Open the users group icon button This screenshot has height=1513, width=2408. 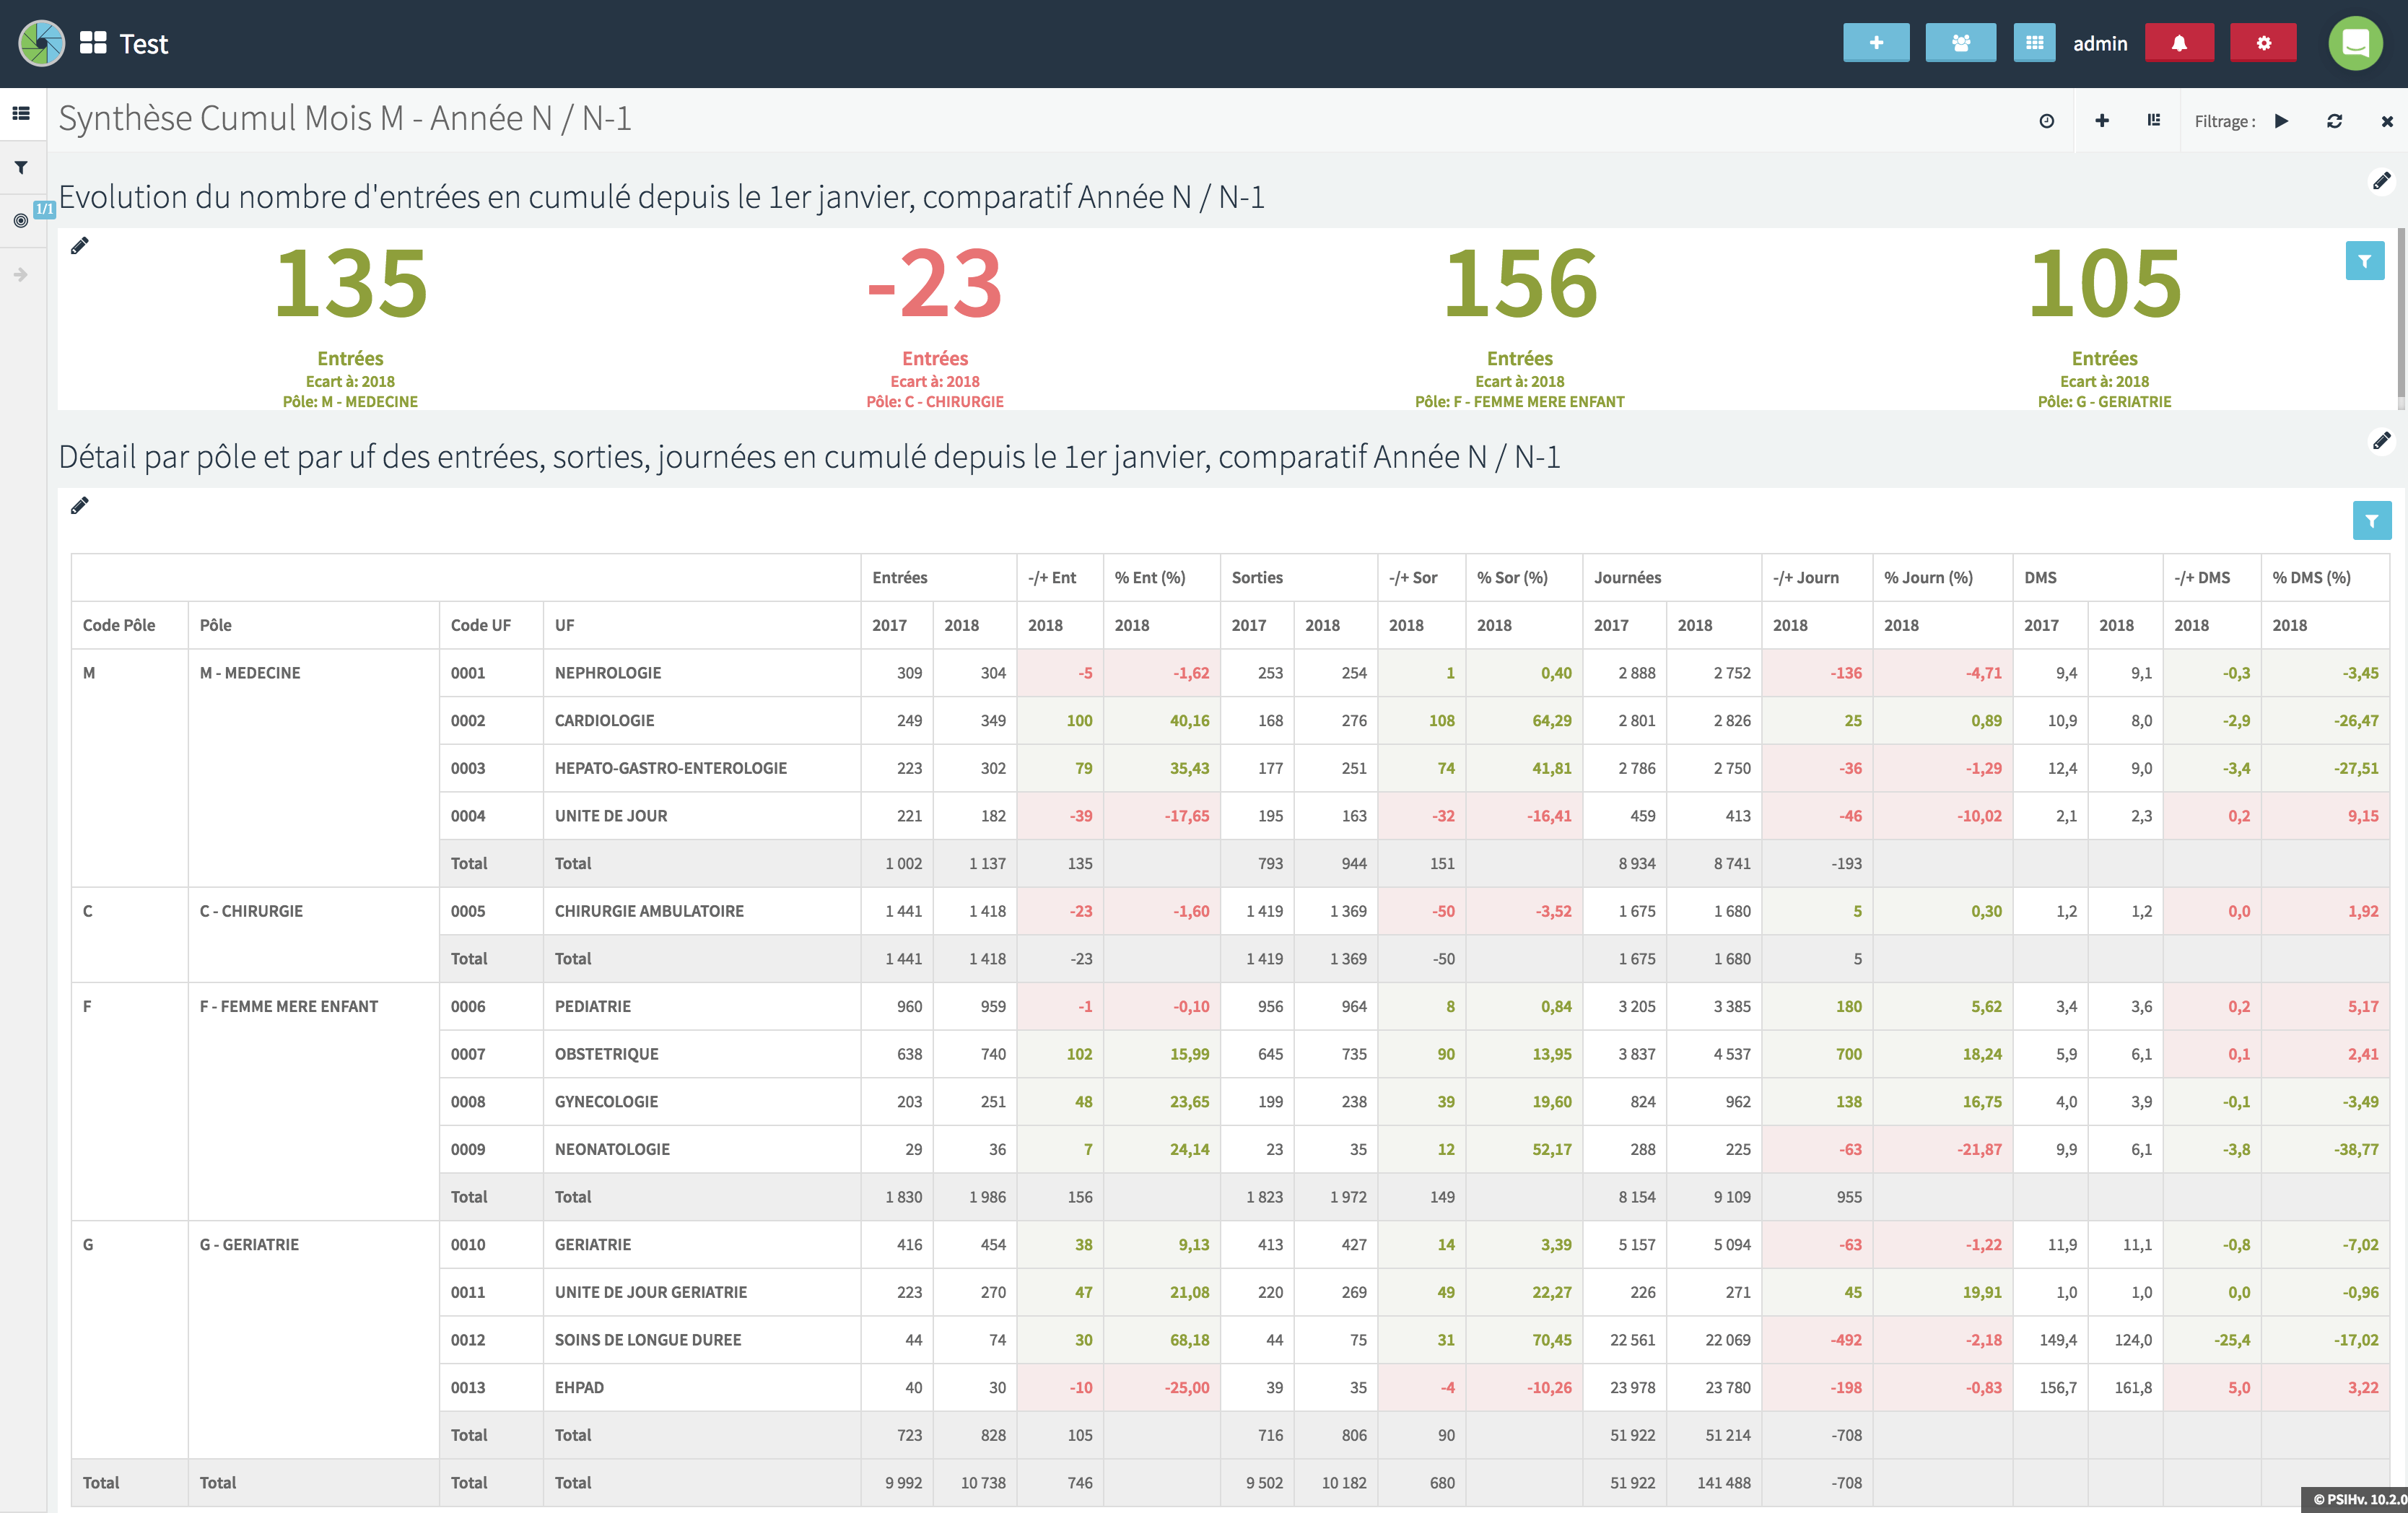[1960, 43]
